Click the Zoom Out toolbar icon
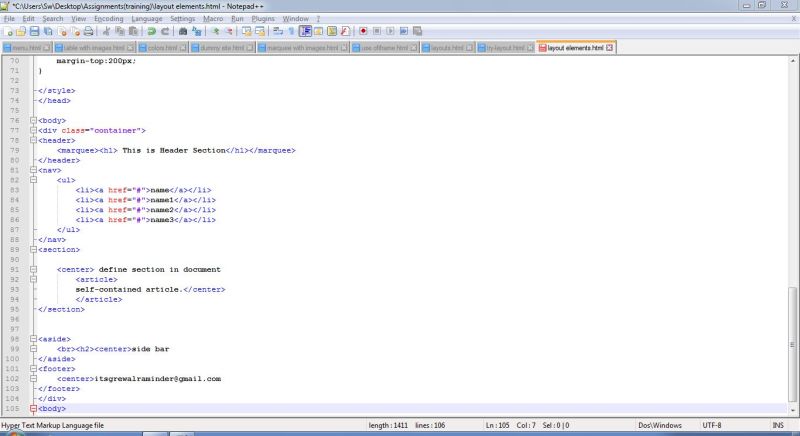The width and height of the screenshot is (800, 436). pyautogui.click(x=229, y=32)
